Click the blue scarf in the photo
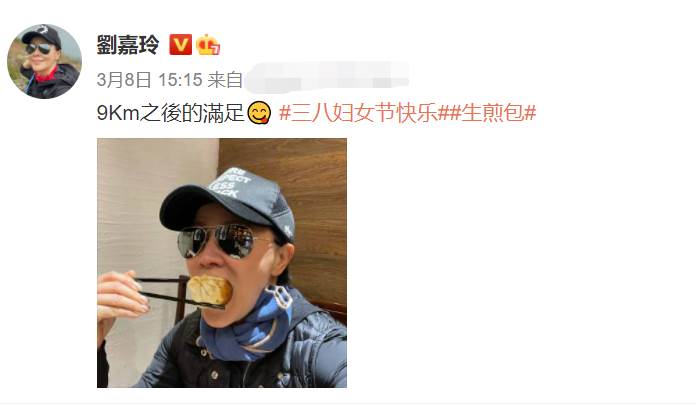 pyautogui.click(x=247, y=326)
